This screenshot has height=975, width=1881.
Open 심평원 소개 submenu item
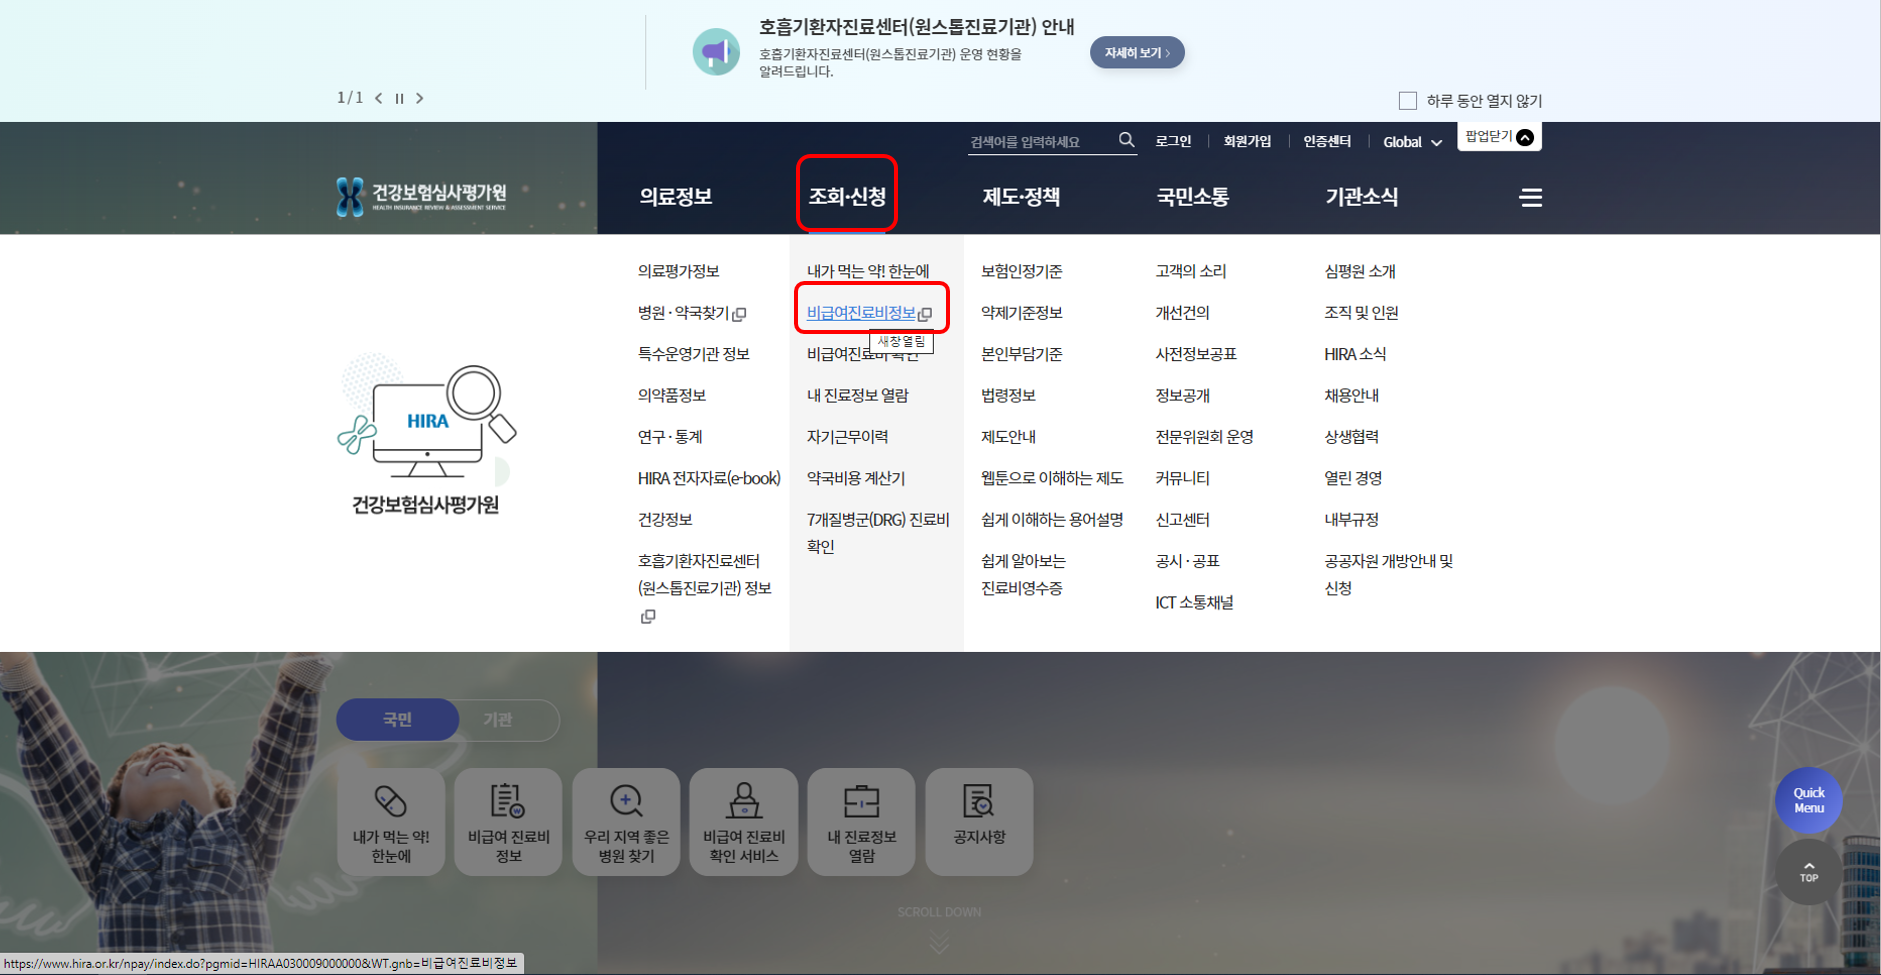1360,271
